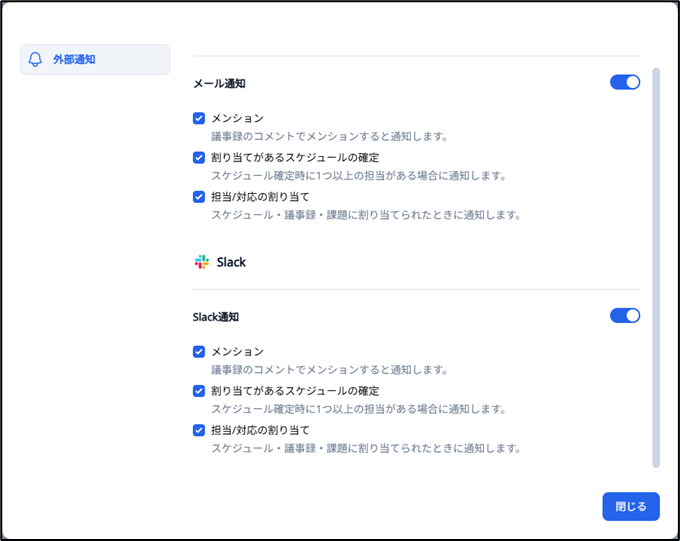680x541 pixels.
Task: Click the bell icon in the sidebar
Action: click(x=36, y=60)
